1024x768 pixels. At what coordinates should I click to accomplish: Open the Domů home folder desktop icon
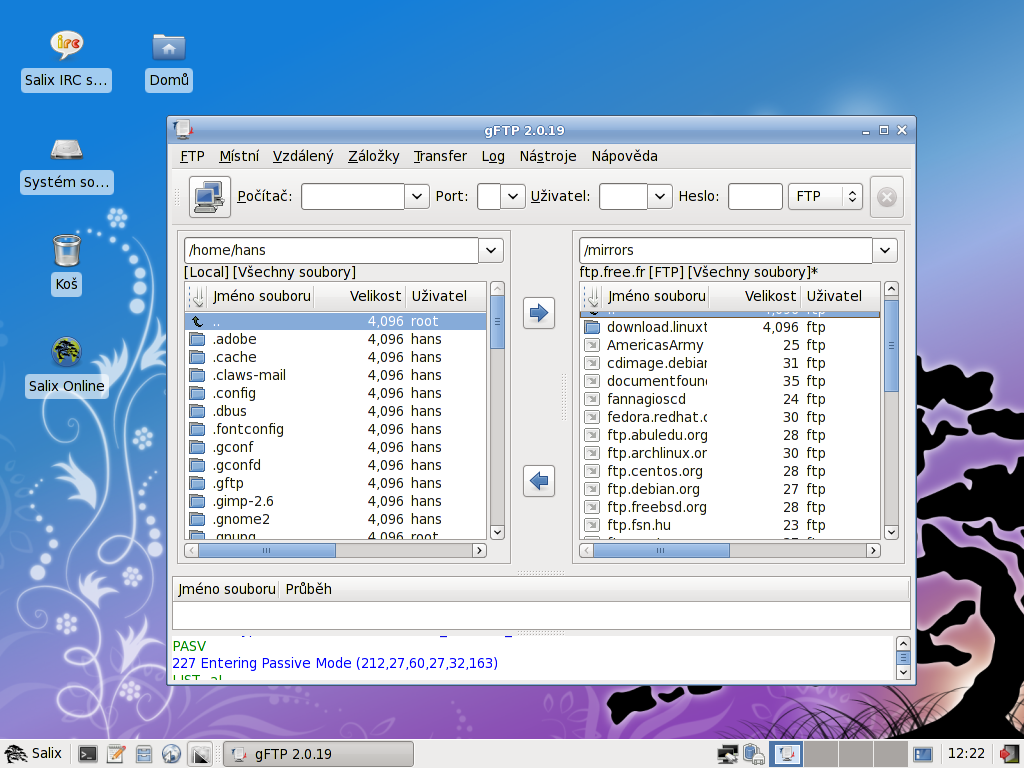click(x=168, y=61)
